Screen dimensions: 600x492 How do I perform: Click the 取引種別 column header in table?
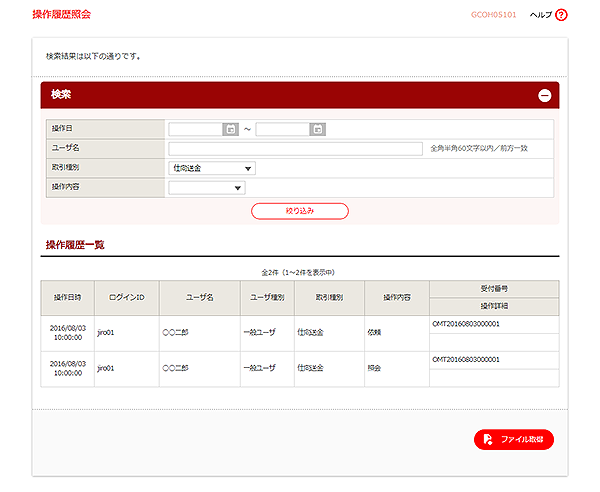click(x=329, y=298)
